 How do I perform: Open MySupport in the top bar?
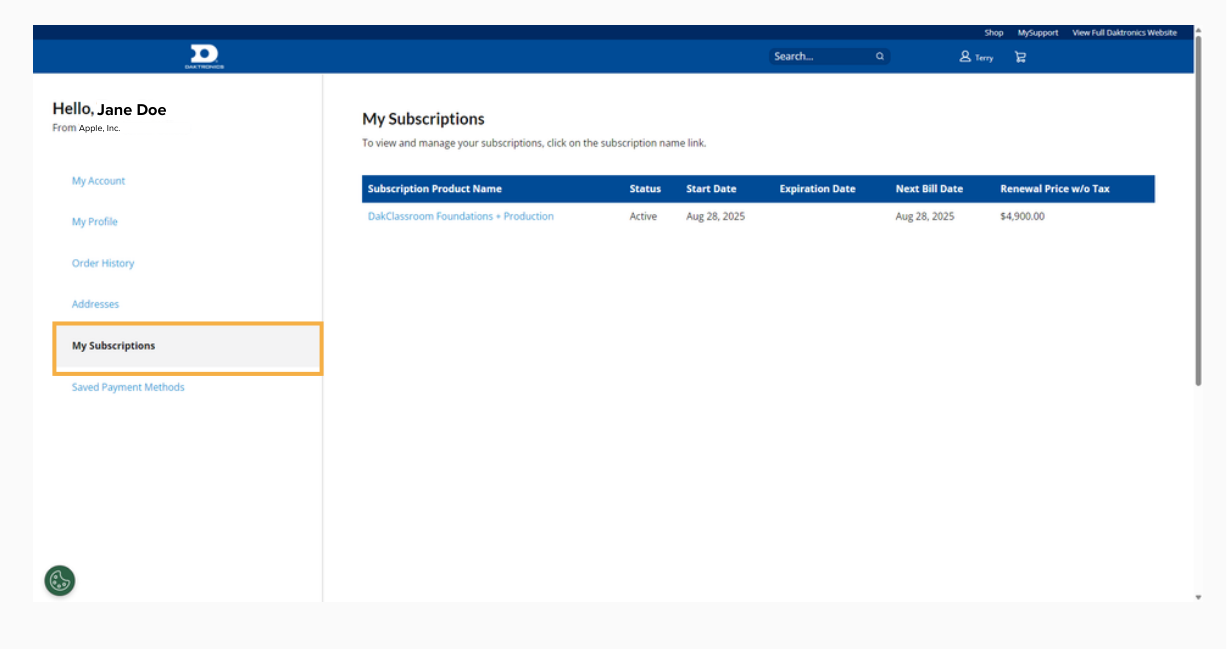pos(1037,33)
